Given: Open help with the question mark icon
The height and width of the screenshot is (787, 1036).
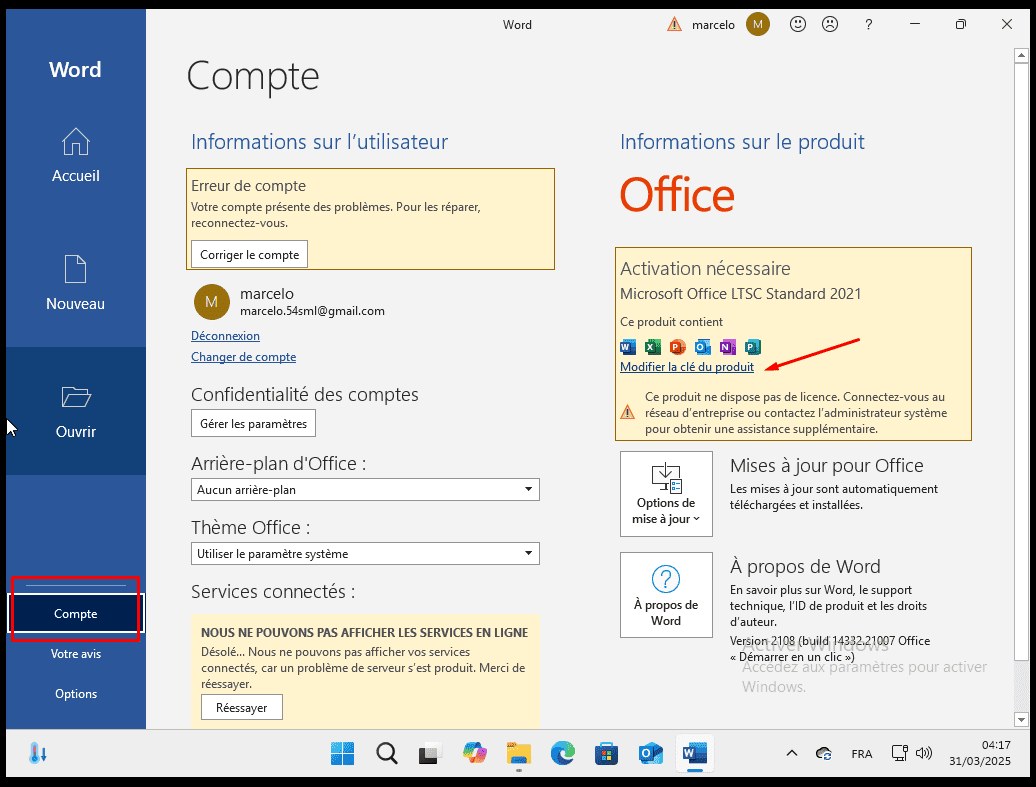Looking at the screenshot, I should coord(869,24).
